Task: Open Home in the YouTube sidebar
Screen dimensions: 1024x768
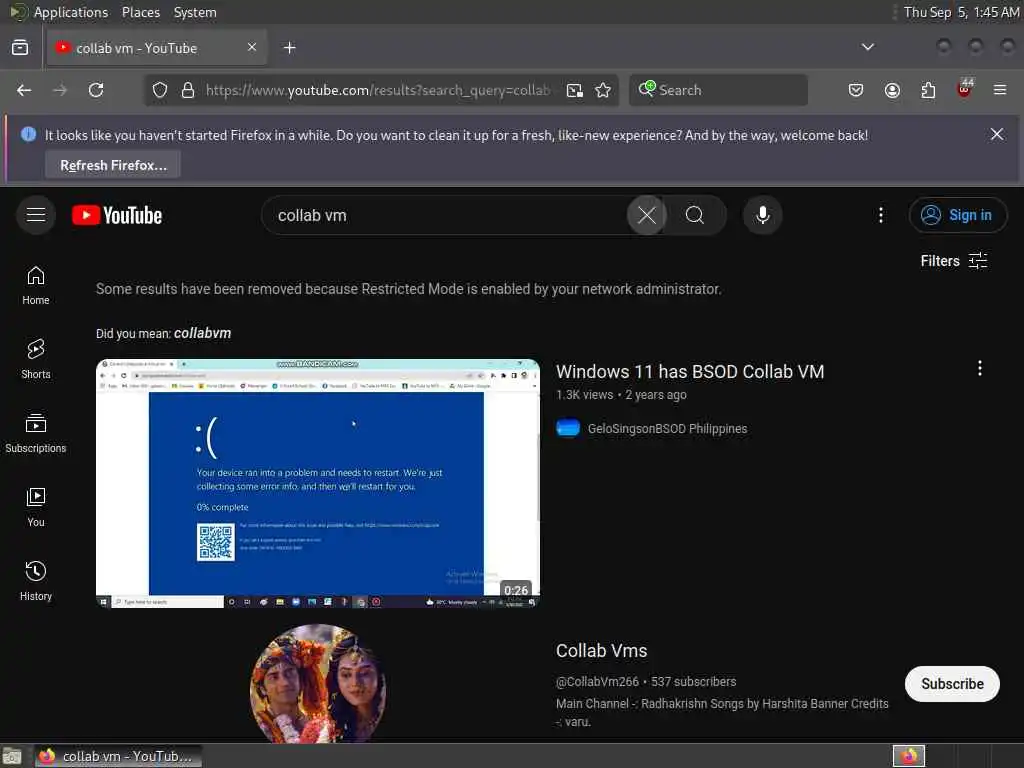Action: click(36, 286)
